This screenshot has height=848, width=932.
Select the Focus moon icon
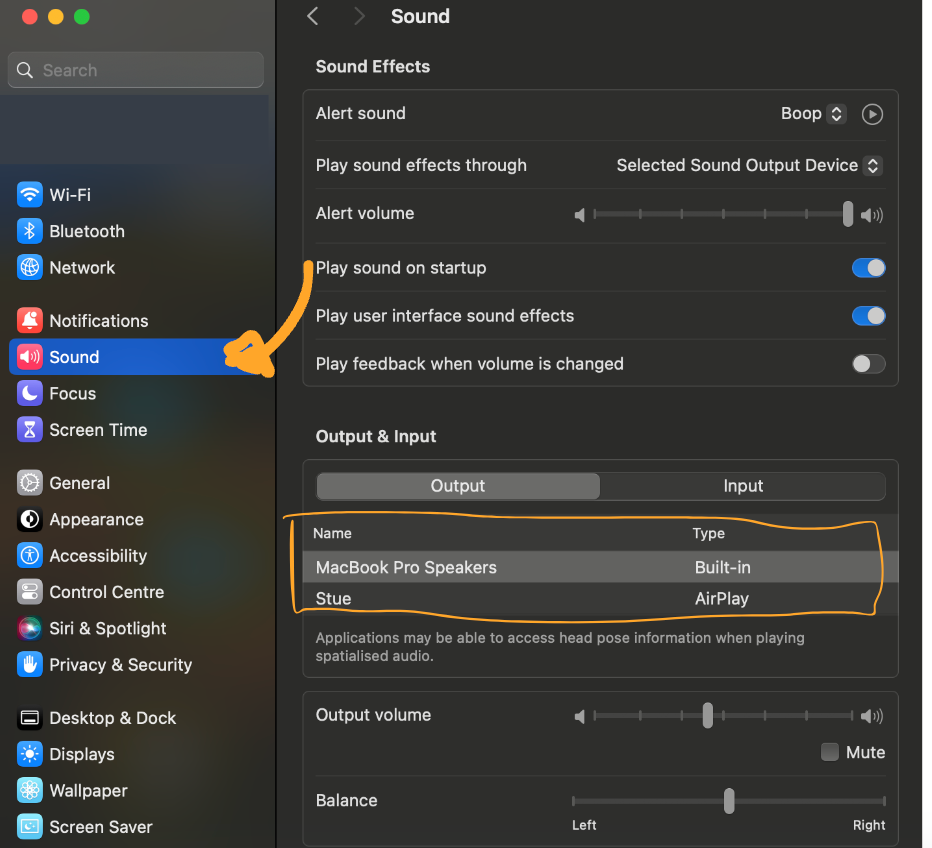coord(30,394)
